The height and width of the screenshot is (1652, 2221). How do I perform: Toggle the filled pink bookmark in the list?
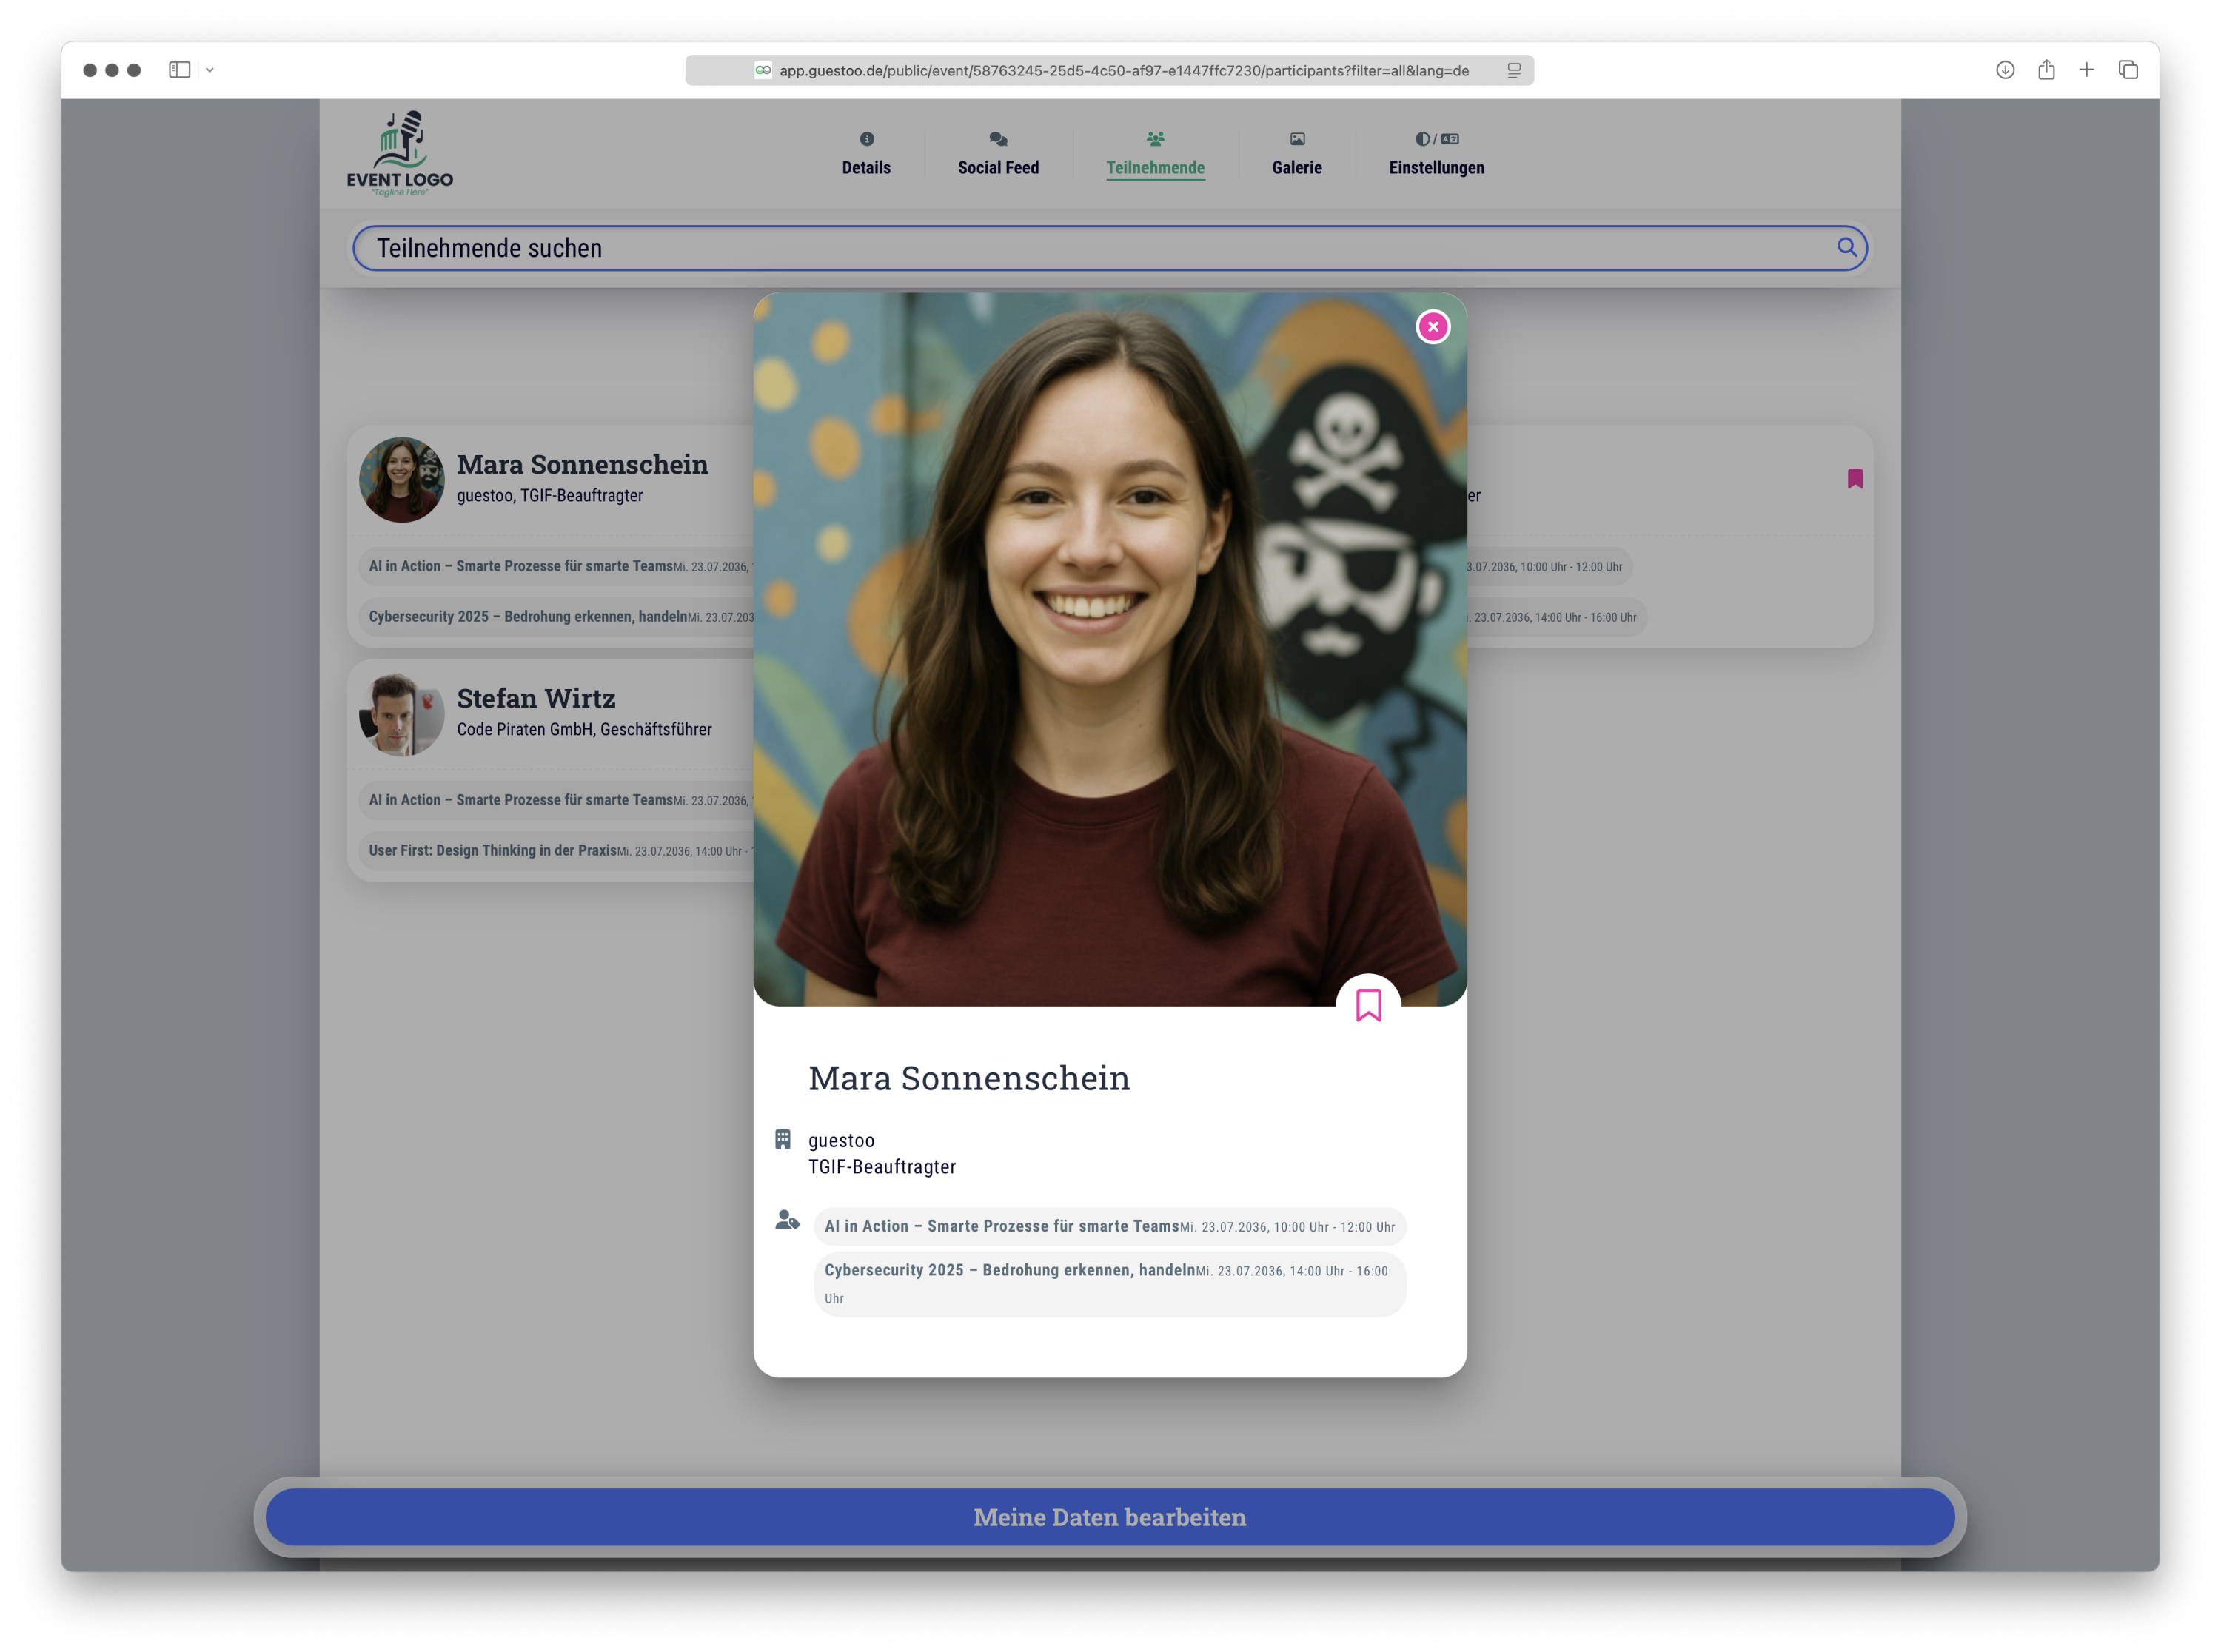[x=1855, y=479]
